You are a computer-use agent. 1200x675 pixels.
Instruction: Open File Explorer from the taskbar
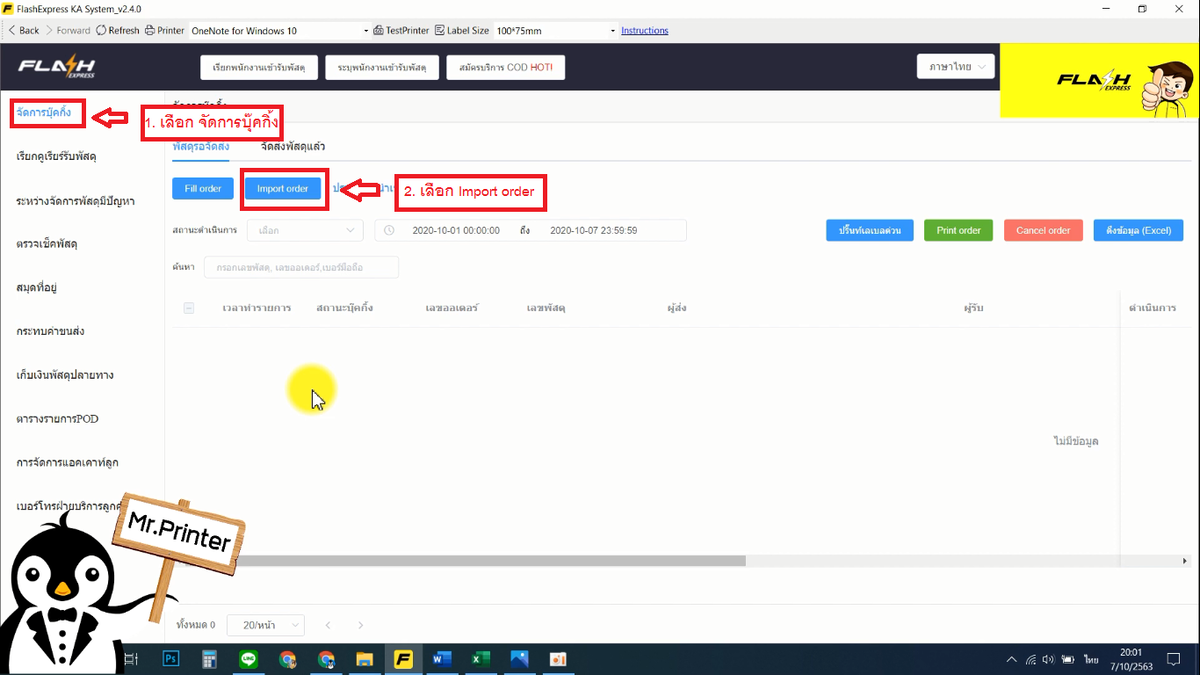point(365,659)
